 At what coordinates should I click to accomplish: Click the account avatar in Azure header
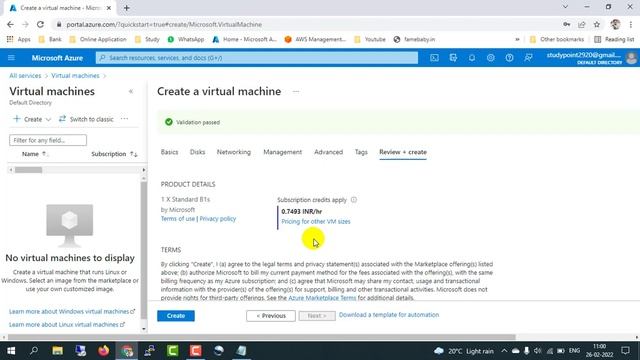pos(631,58)
